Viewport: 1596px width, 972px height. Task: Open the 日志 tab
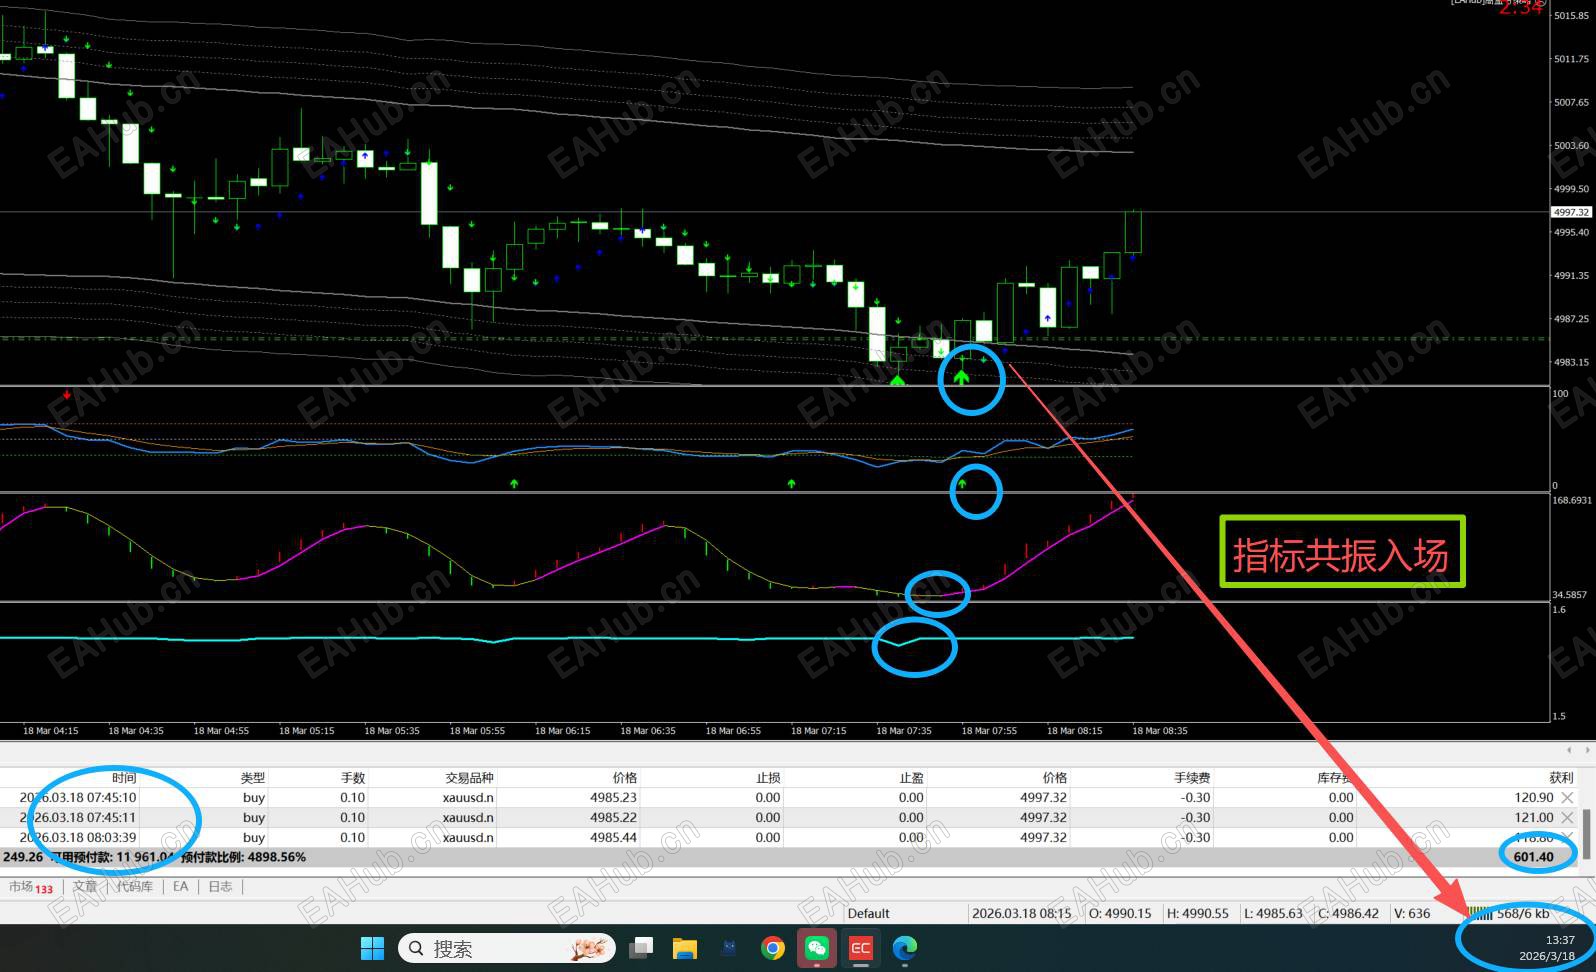[220, 886]
